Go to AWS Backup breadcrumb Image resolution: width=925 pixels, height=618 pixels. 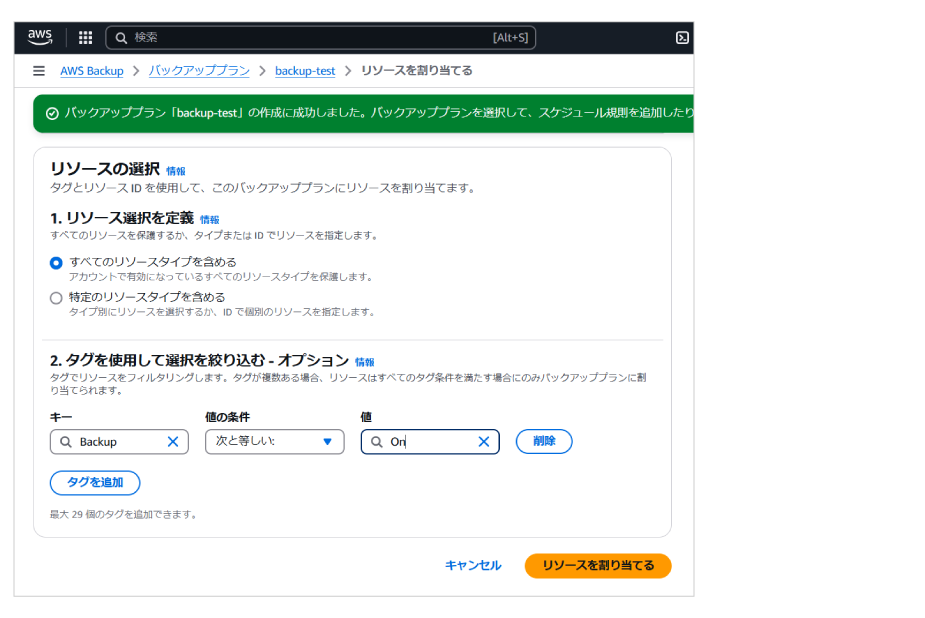tap(92, 71)
